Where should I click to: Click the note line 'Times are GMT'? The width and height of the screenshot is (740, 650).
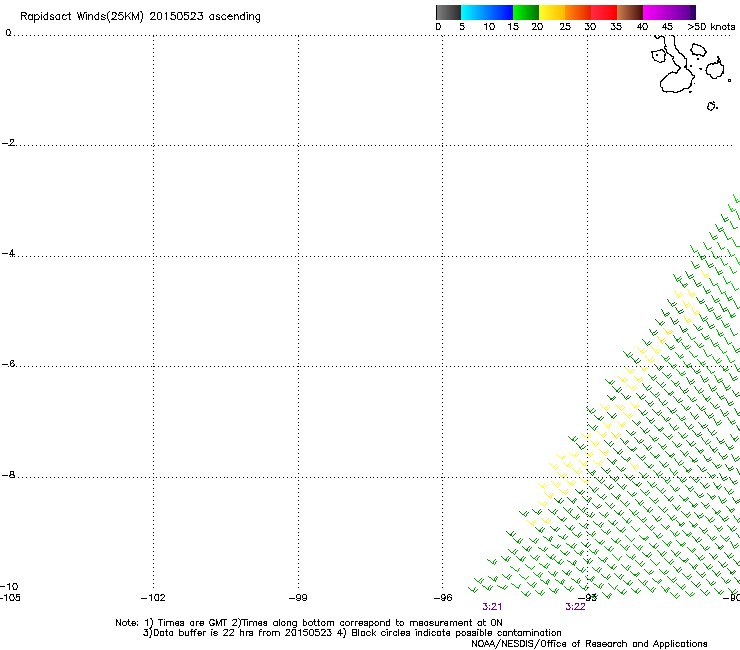192,623
